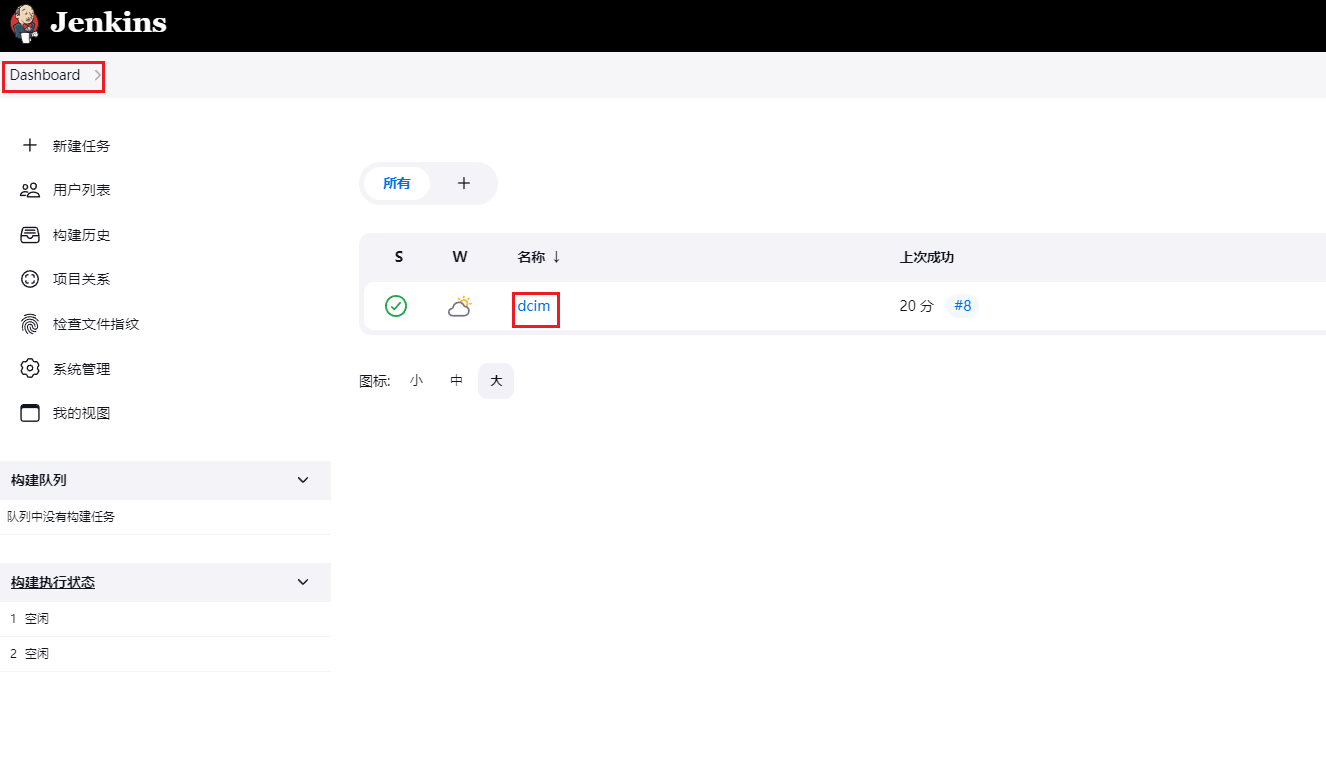Click executor row 1 空闲
Viewport: 1326px width, 766px height.
(165, 619)
